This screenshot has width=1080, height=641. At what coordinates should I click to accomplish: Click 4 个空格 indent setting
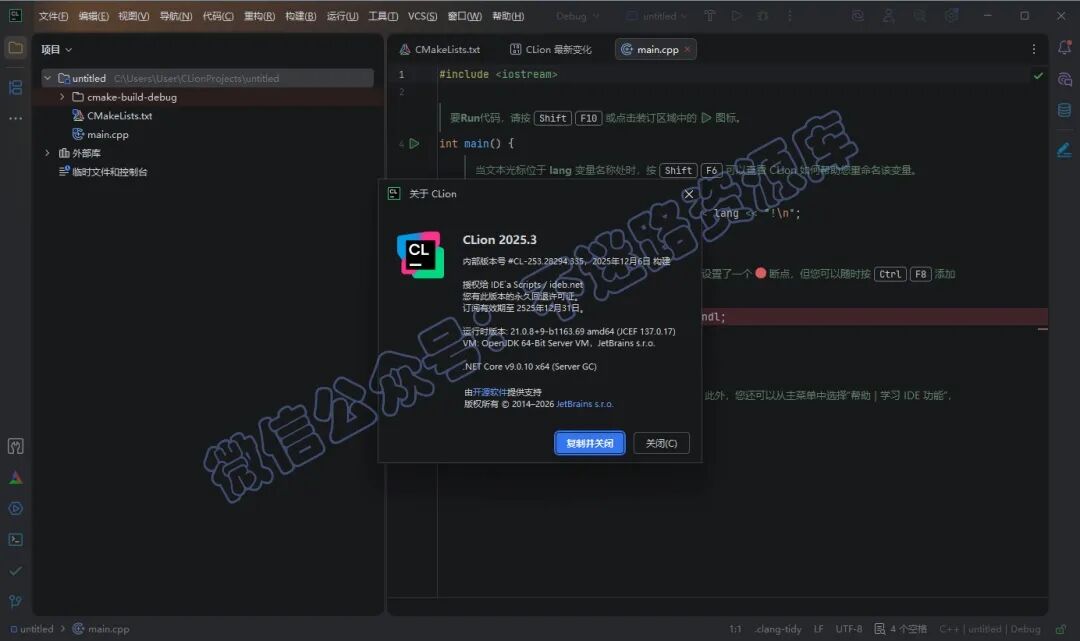[x=901, y=629]
